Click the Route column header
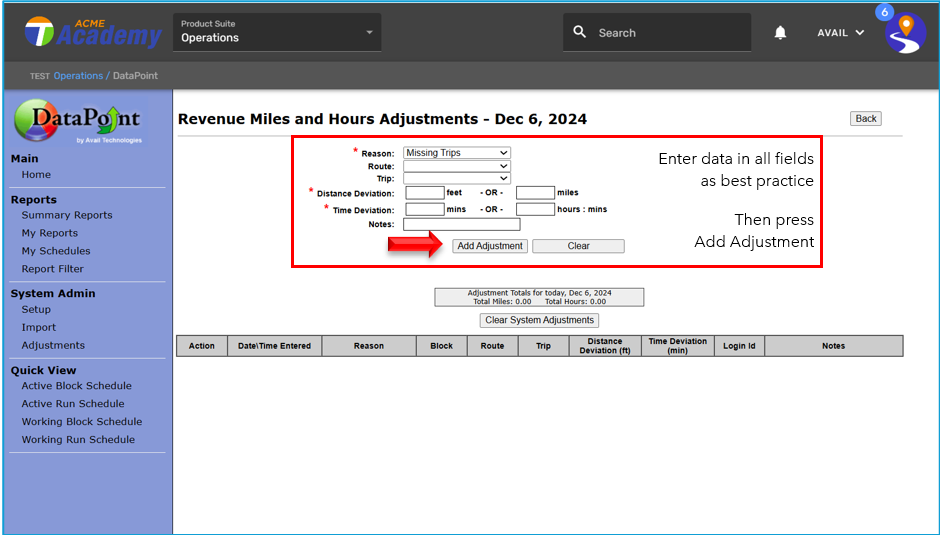 tap(492, 346)
